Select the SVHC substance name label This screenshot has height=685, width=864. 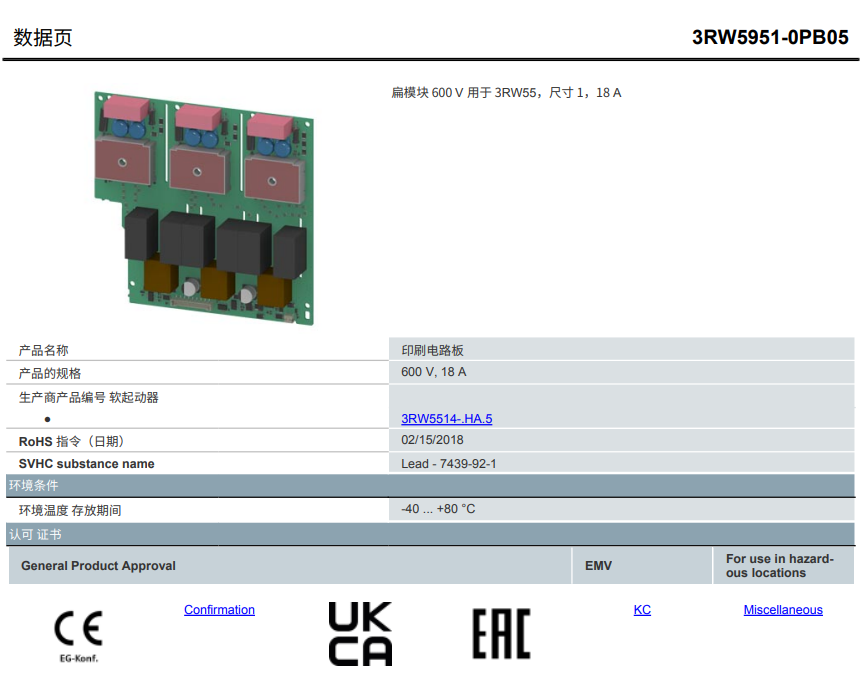(87, 464)
